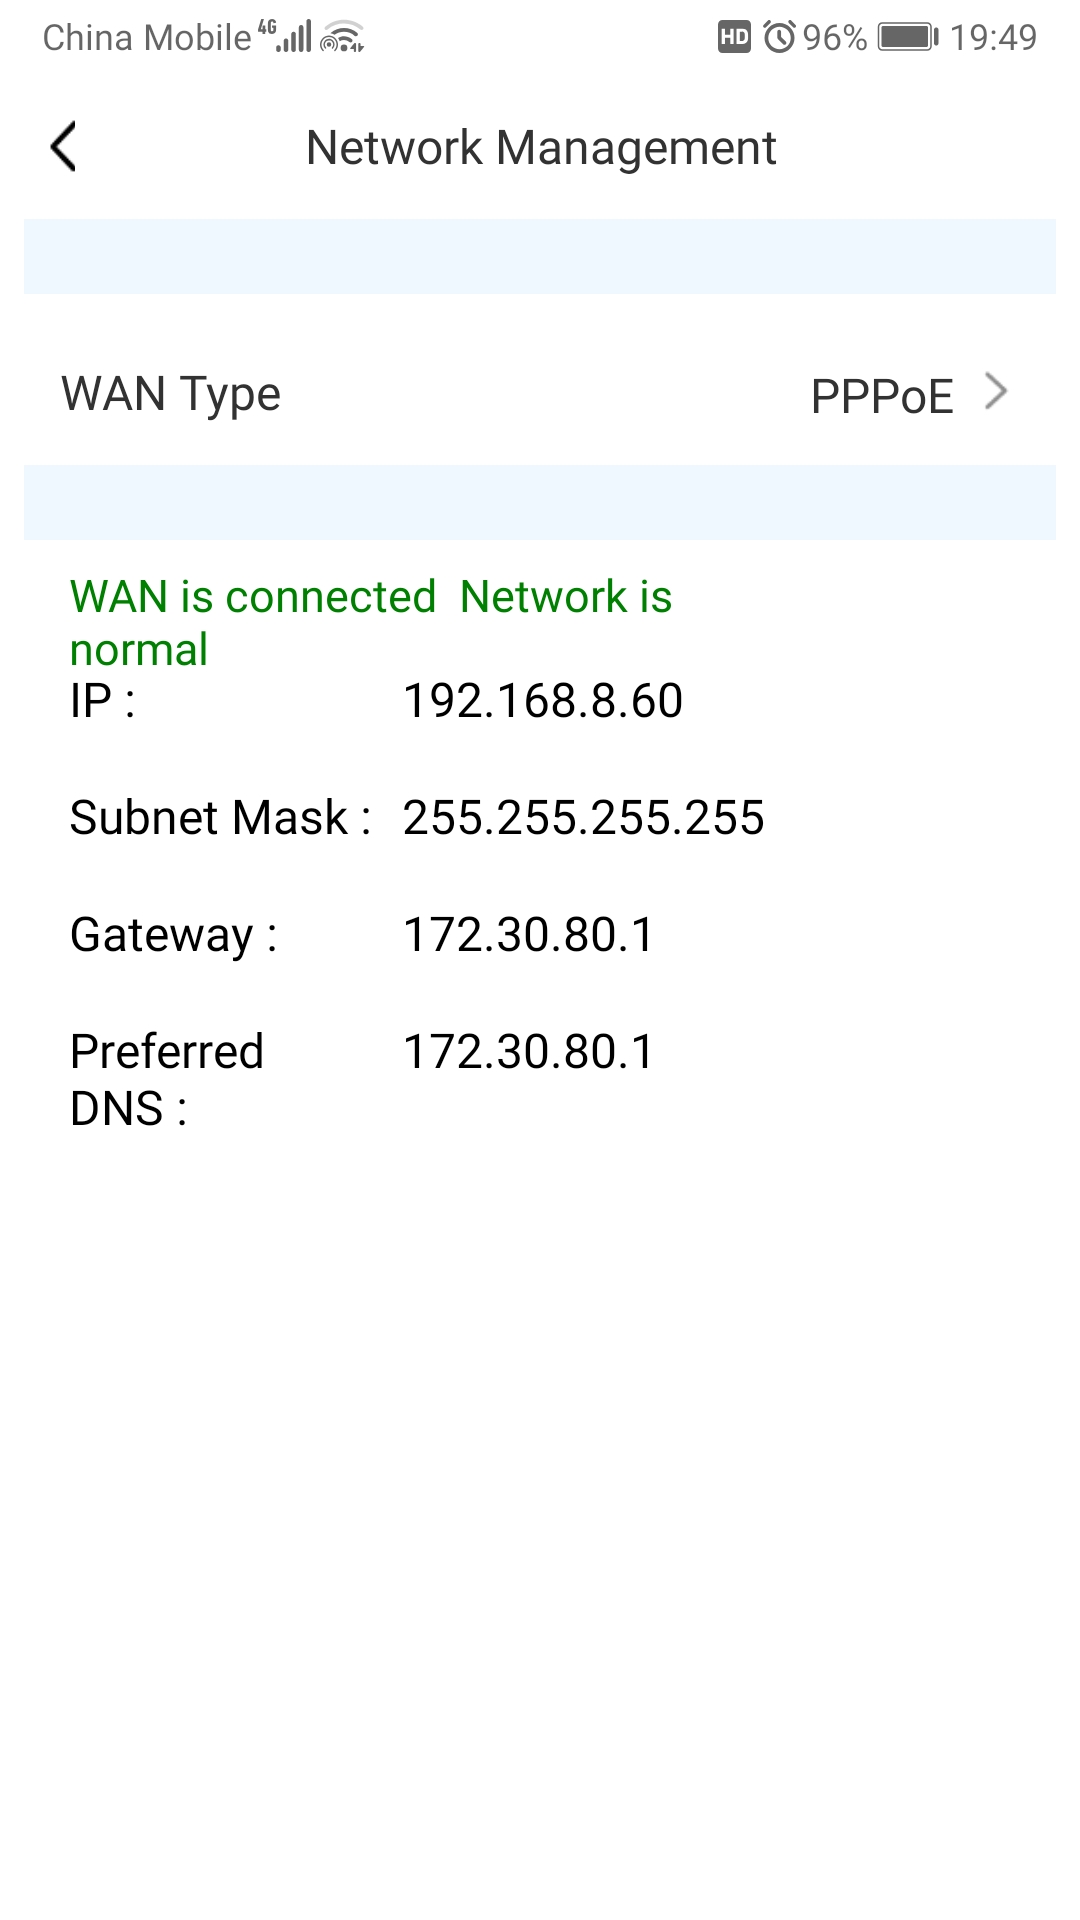
Task: Tap the Subnet Mask label
Action: (x=220, y=818)
